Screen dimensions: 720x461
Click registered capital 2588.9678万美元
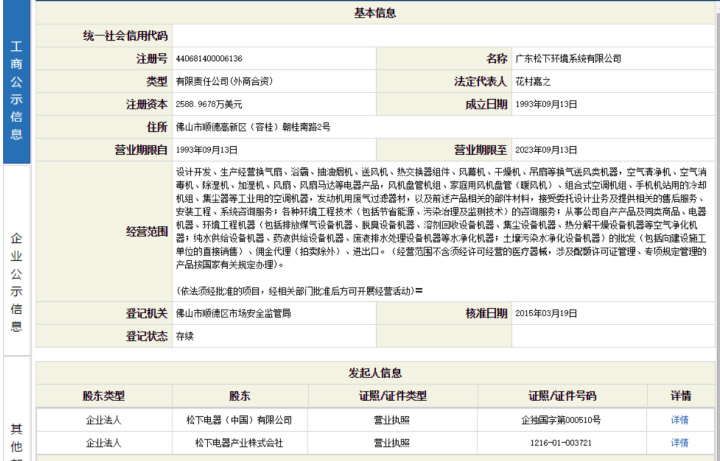tap(209, 104)
